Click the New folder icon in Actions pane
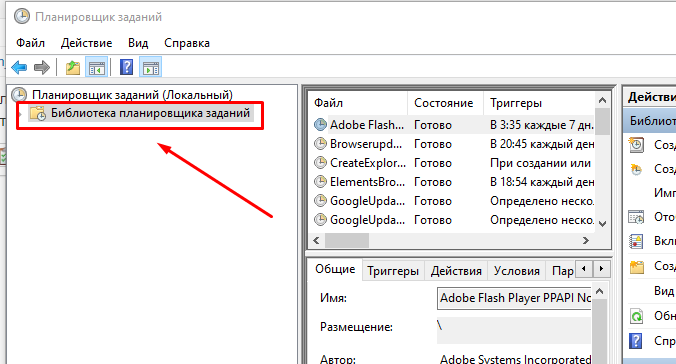 coord(636,267)
